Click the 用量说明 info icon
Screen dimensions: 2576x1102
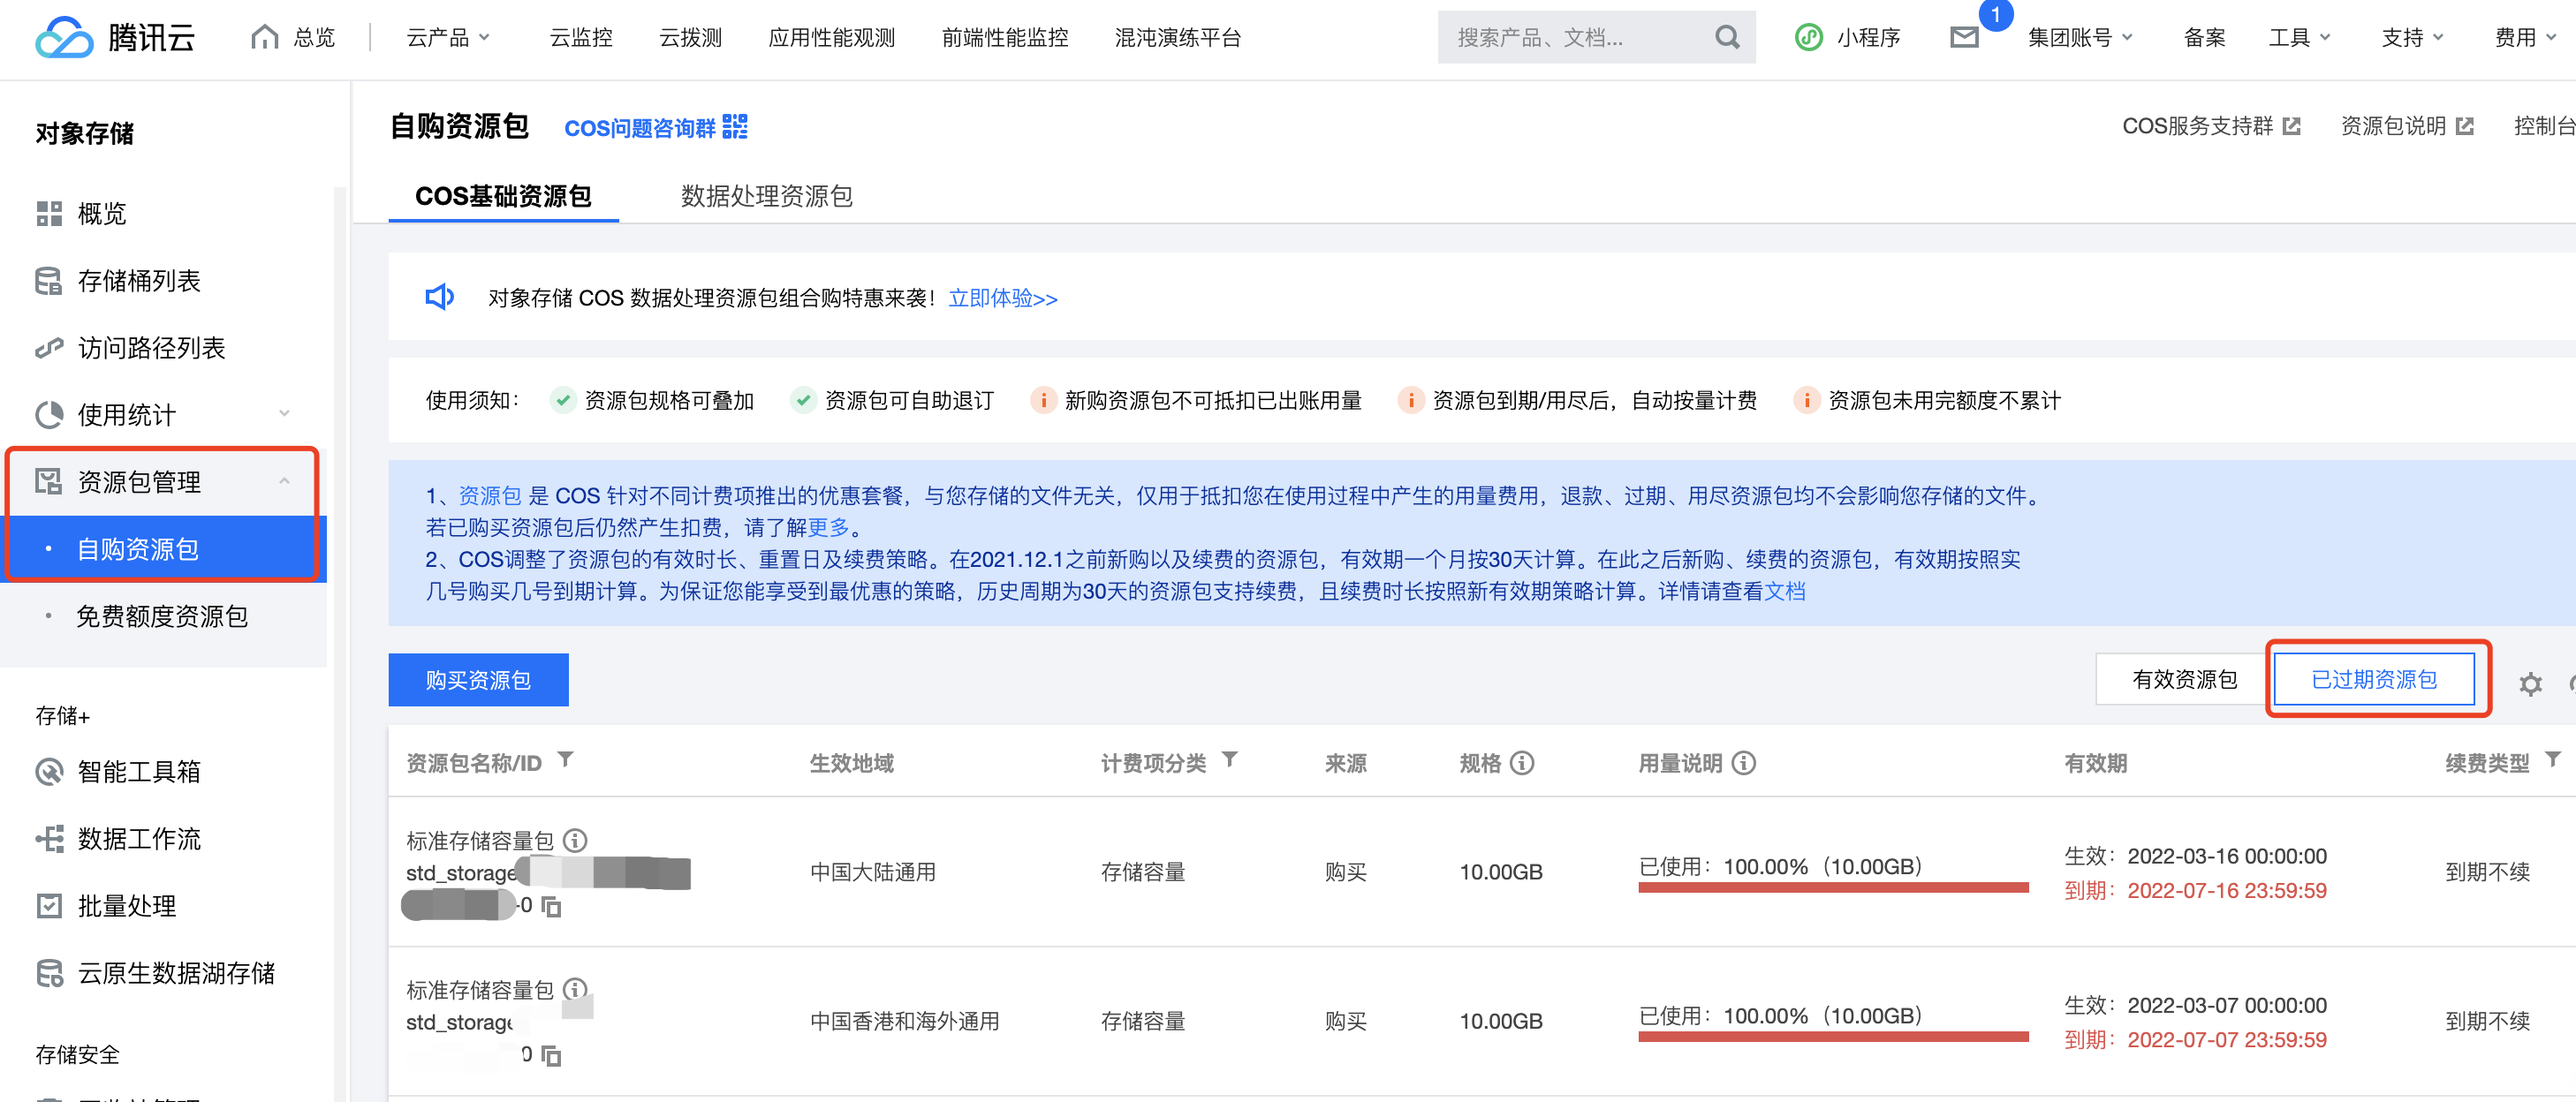tap(1744, 763)
